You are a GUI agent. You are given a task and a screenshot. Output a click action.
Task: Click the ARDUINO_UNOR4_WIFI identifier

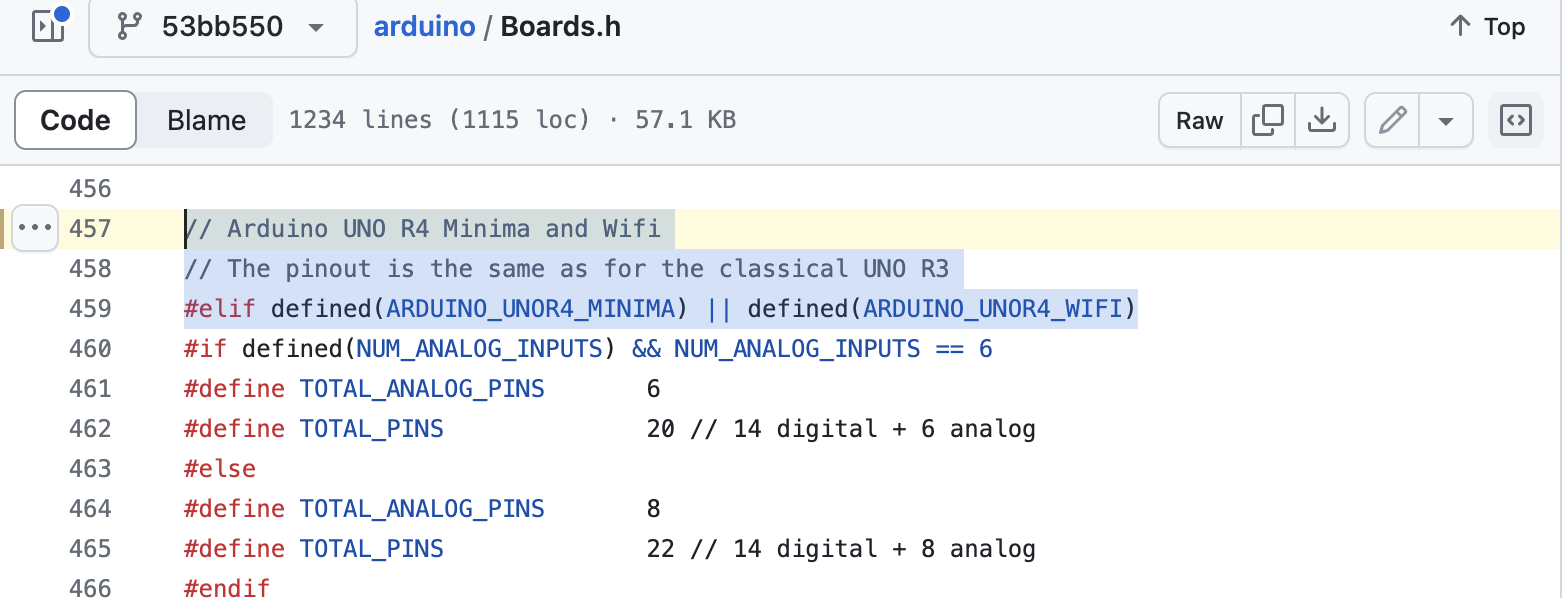992,308
